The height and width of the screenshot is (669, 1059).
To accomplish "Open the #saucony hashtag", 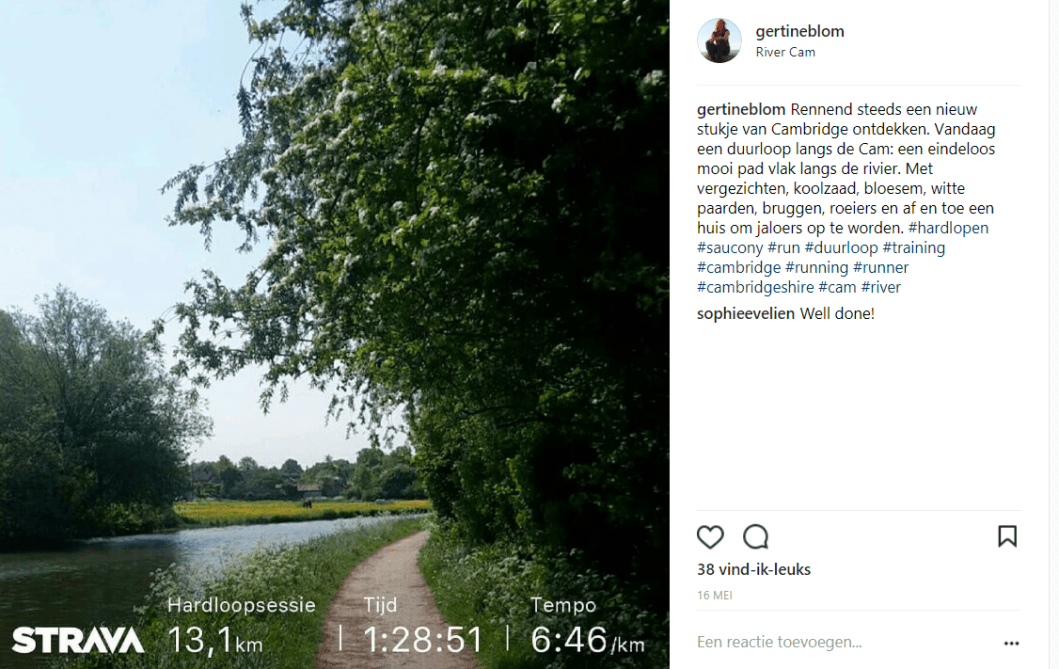I will click(729, 248).
